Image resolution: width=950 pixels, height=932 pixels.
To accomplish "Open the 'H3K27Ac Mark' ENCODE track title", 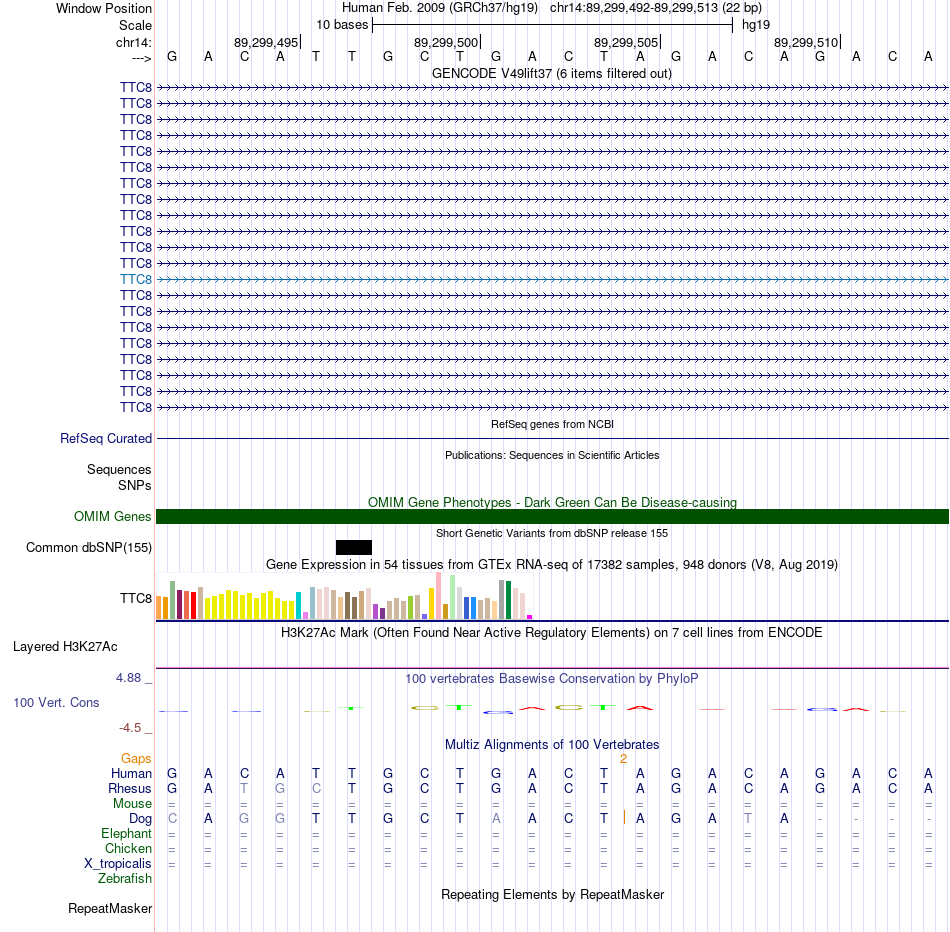I will (552, 633).
